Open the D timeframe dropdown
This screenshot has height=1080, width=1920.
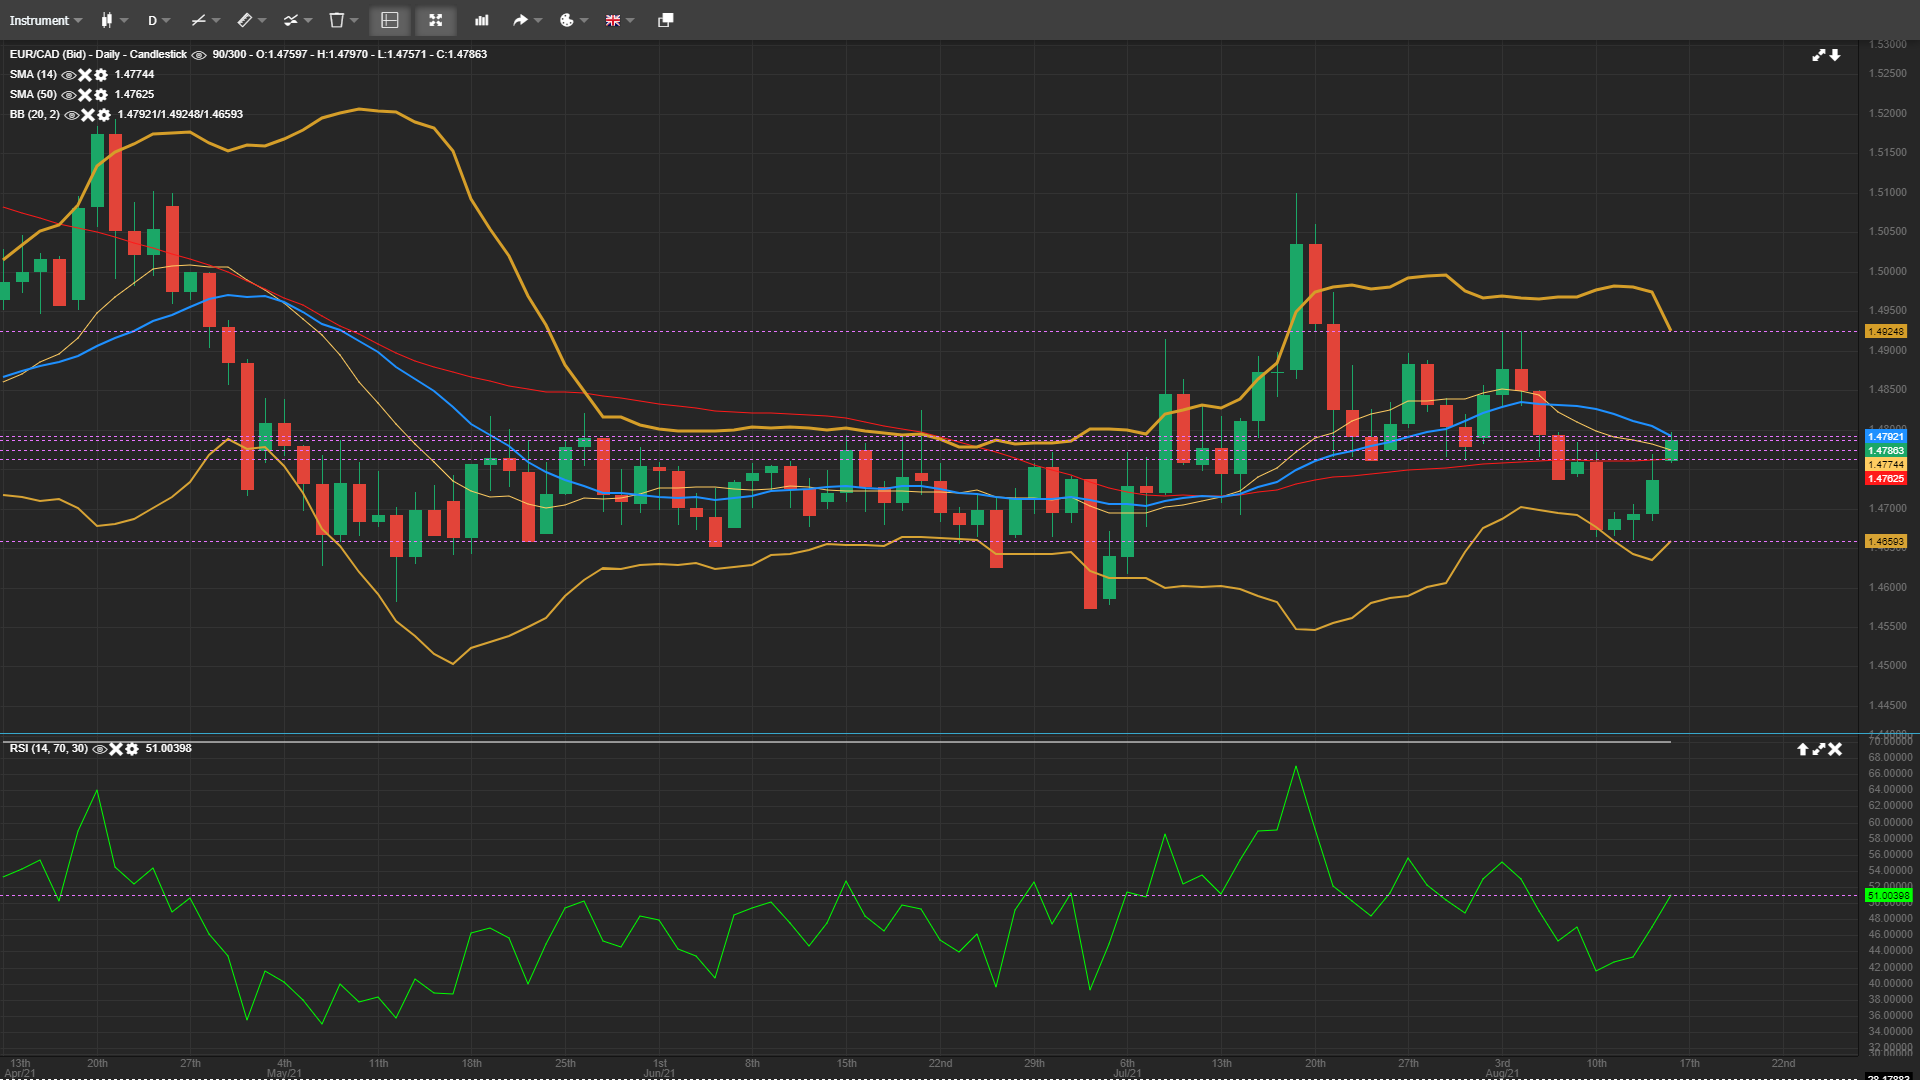(x=158, y=20)
